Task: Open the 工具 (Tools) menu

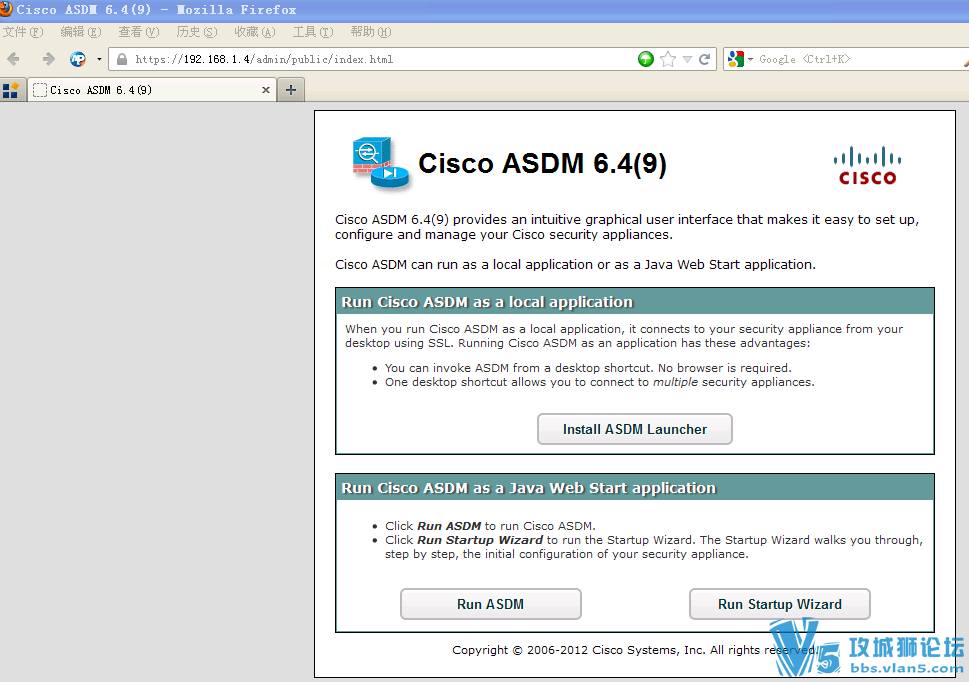Action: click(x=313, y=32)
